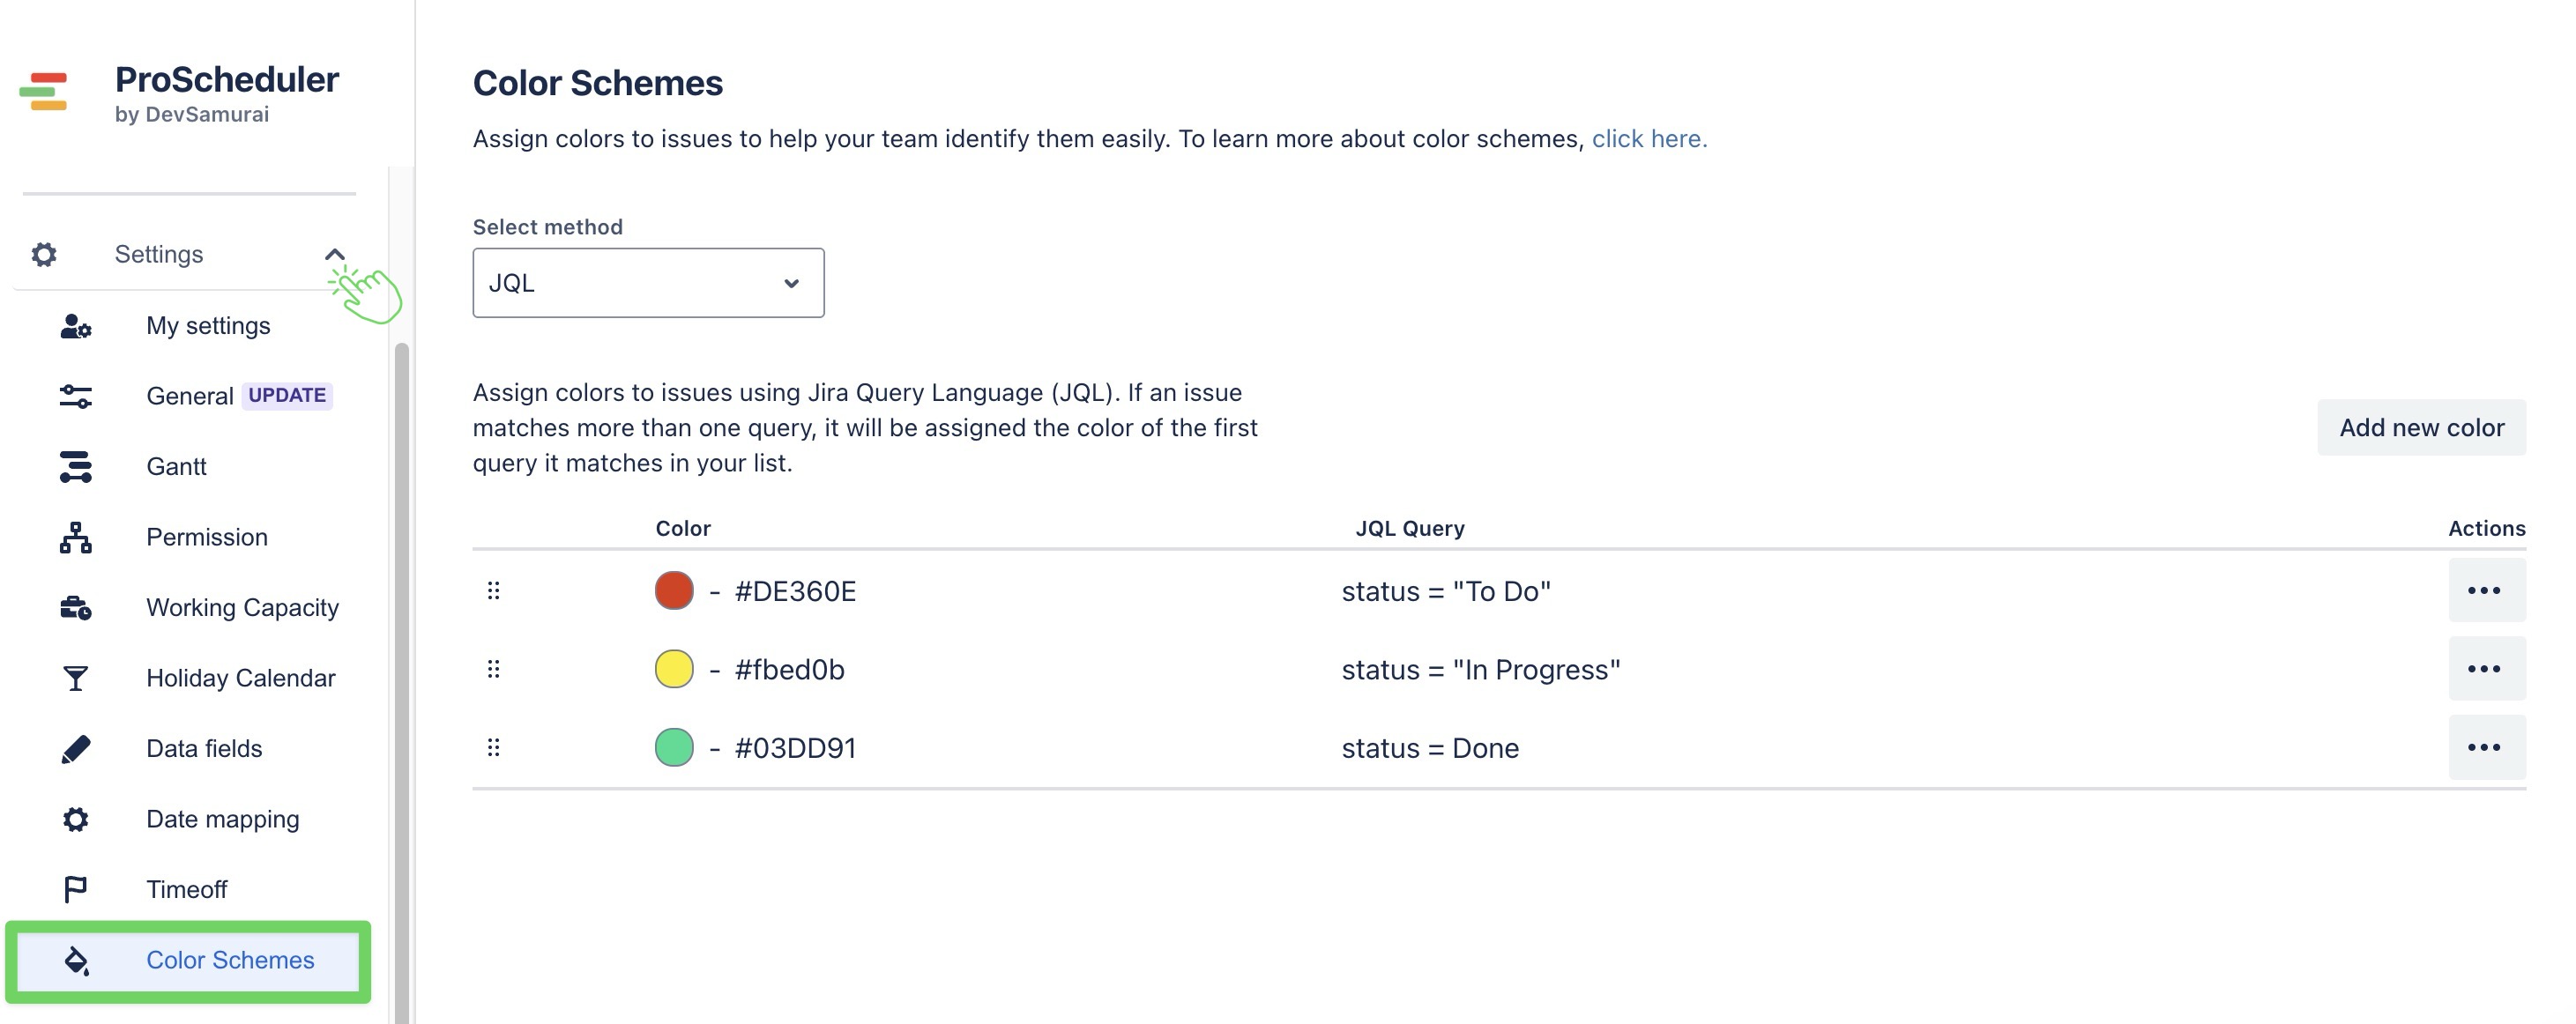This screenshot has width=2576, height=1024.
Task: Open actions menu for To Do row
Action: (2486, 591)
